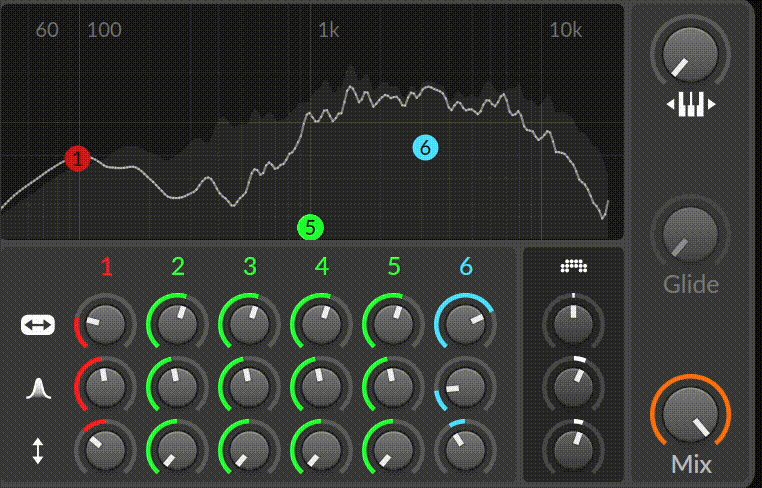
Task: Shift pitch up with the right arrow beside the keyboard
Action: pos(711,104)
